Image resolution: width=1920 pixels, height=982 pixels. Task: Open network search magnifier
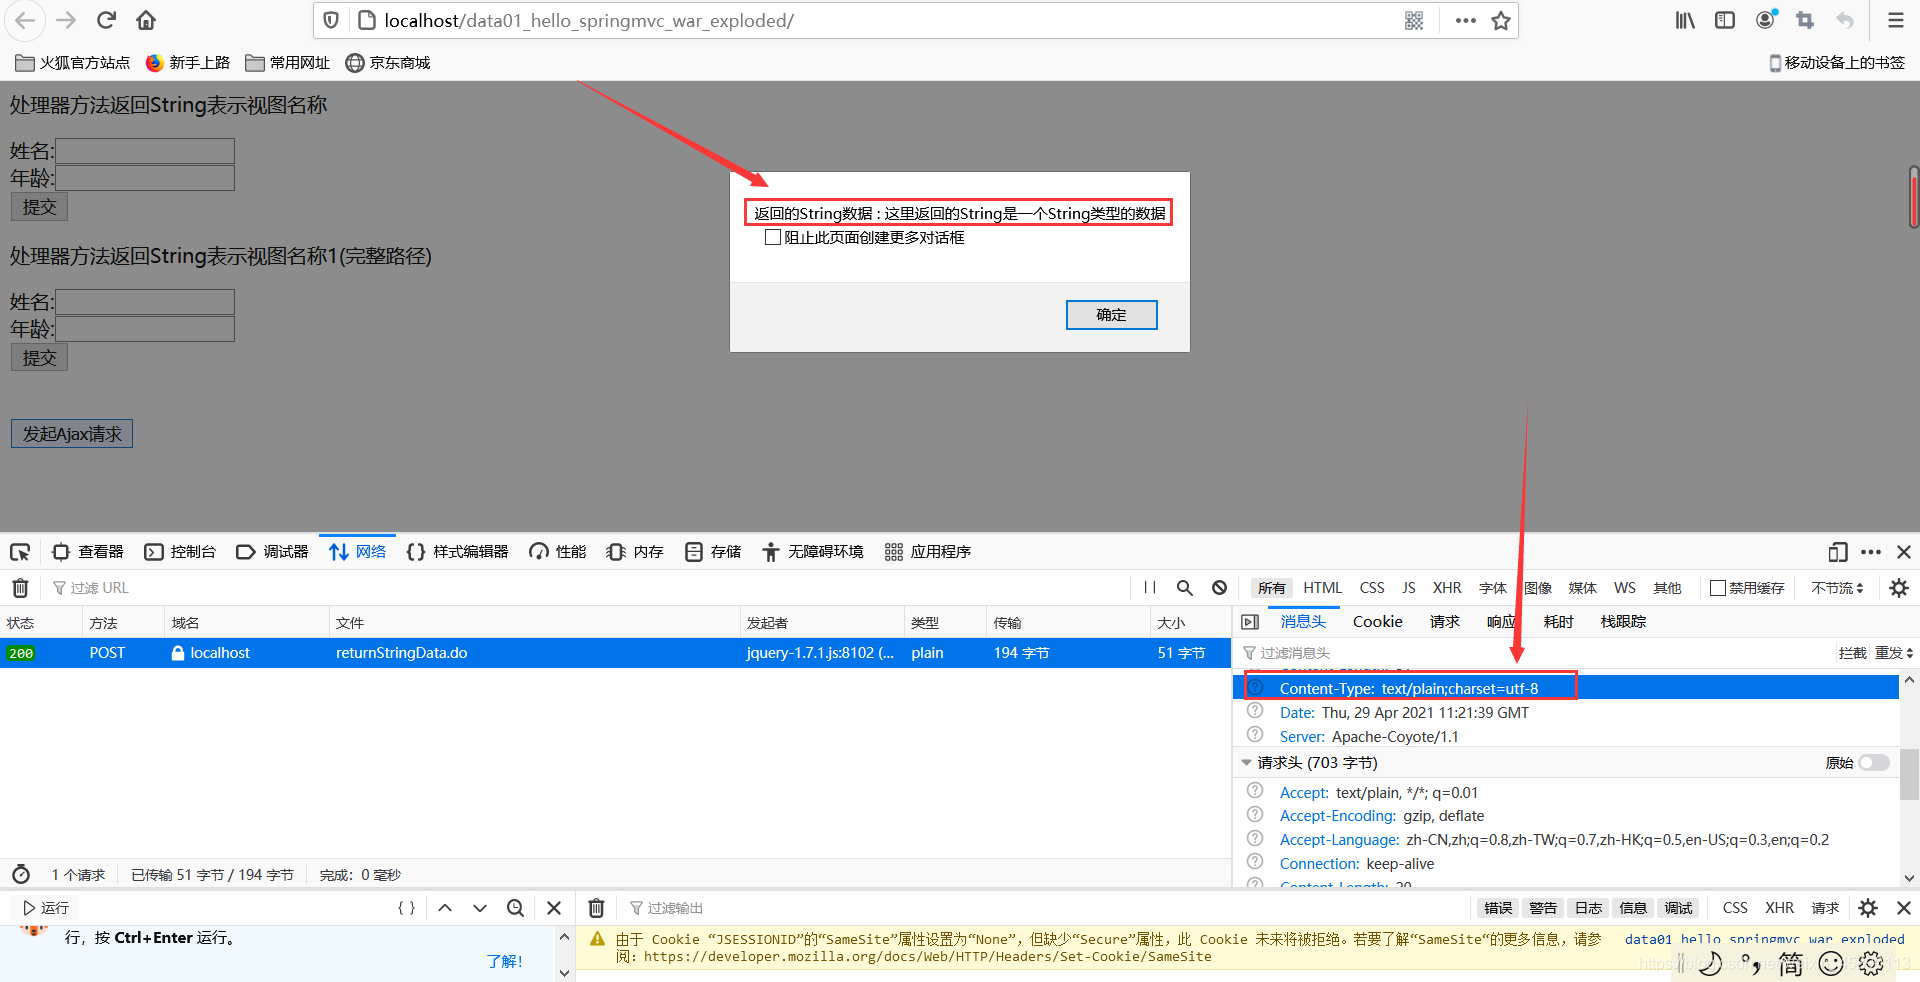point(1185,588)
